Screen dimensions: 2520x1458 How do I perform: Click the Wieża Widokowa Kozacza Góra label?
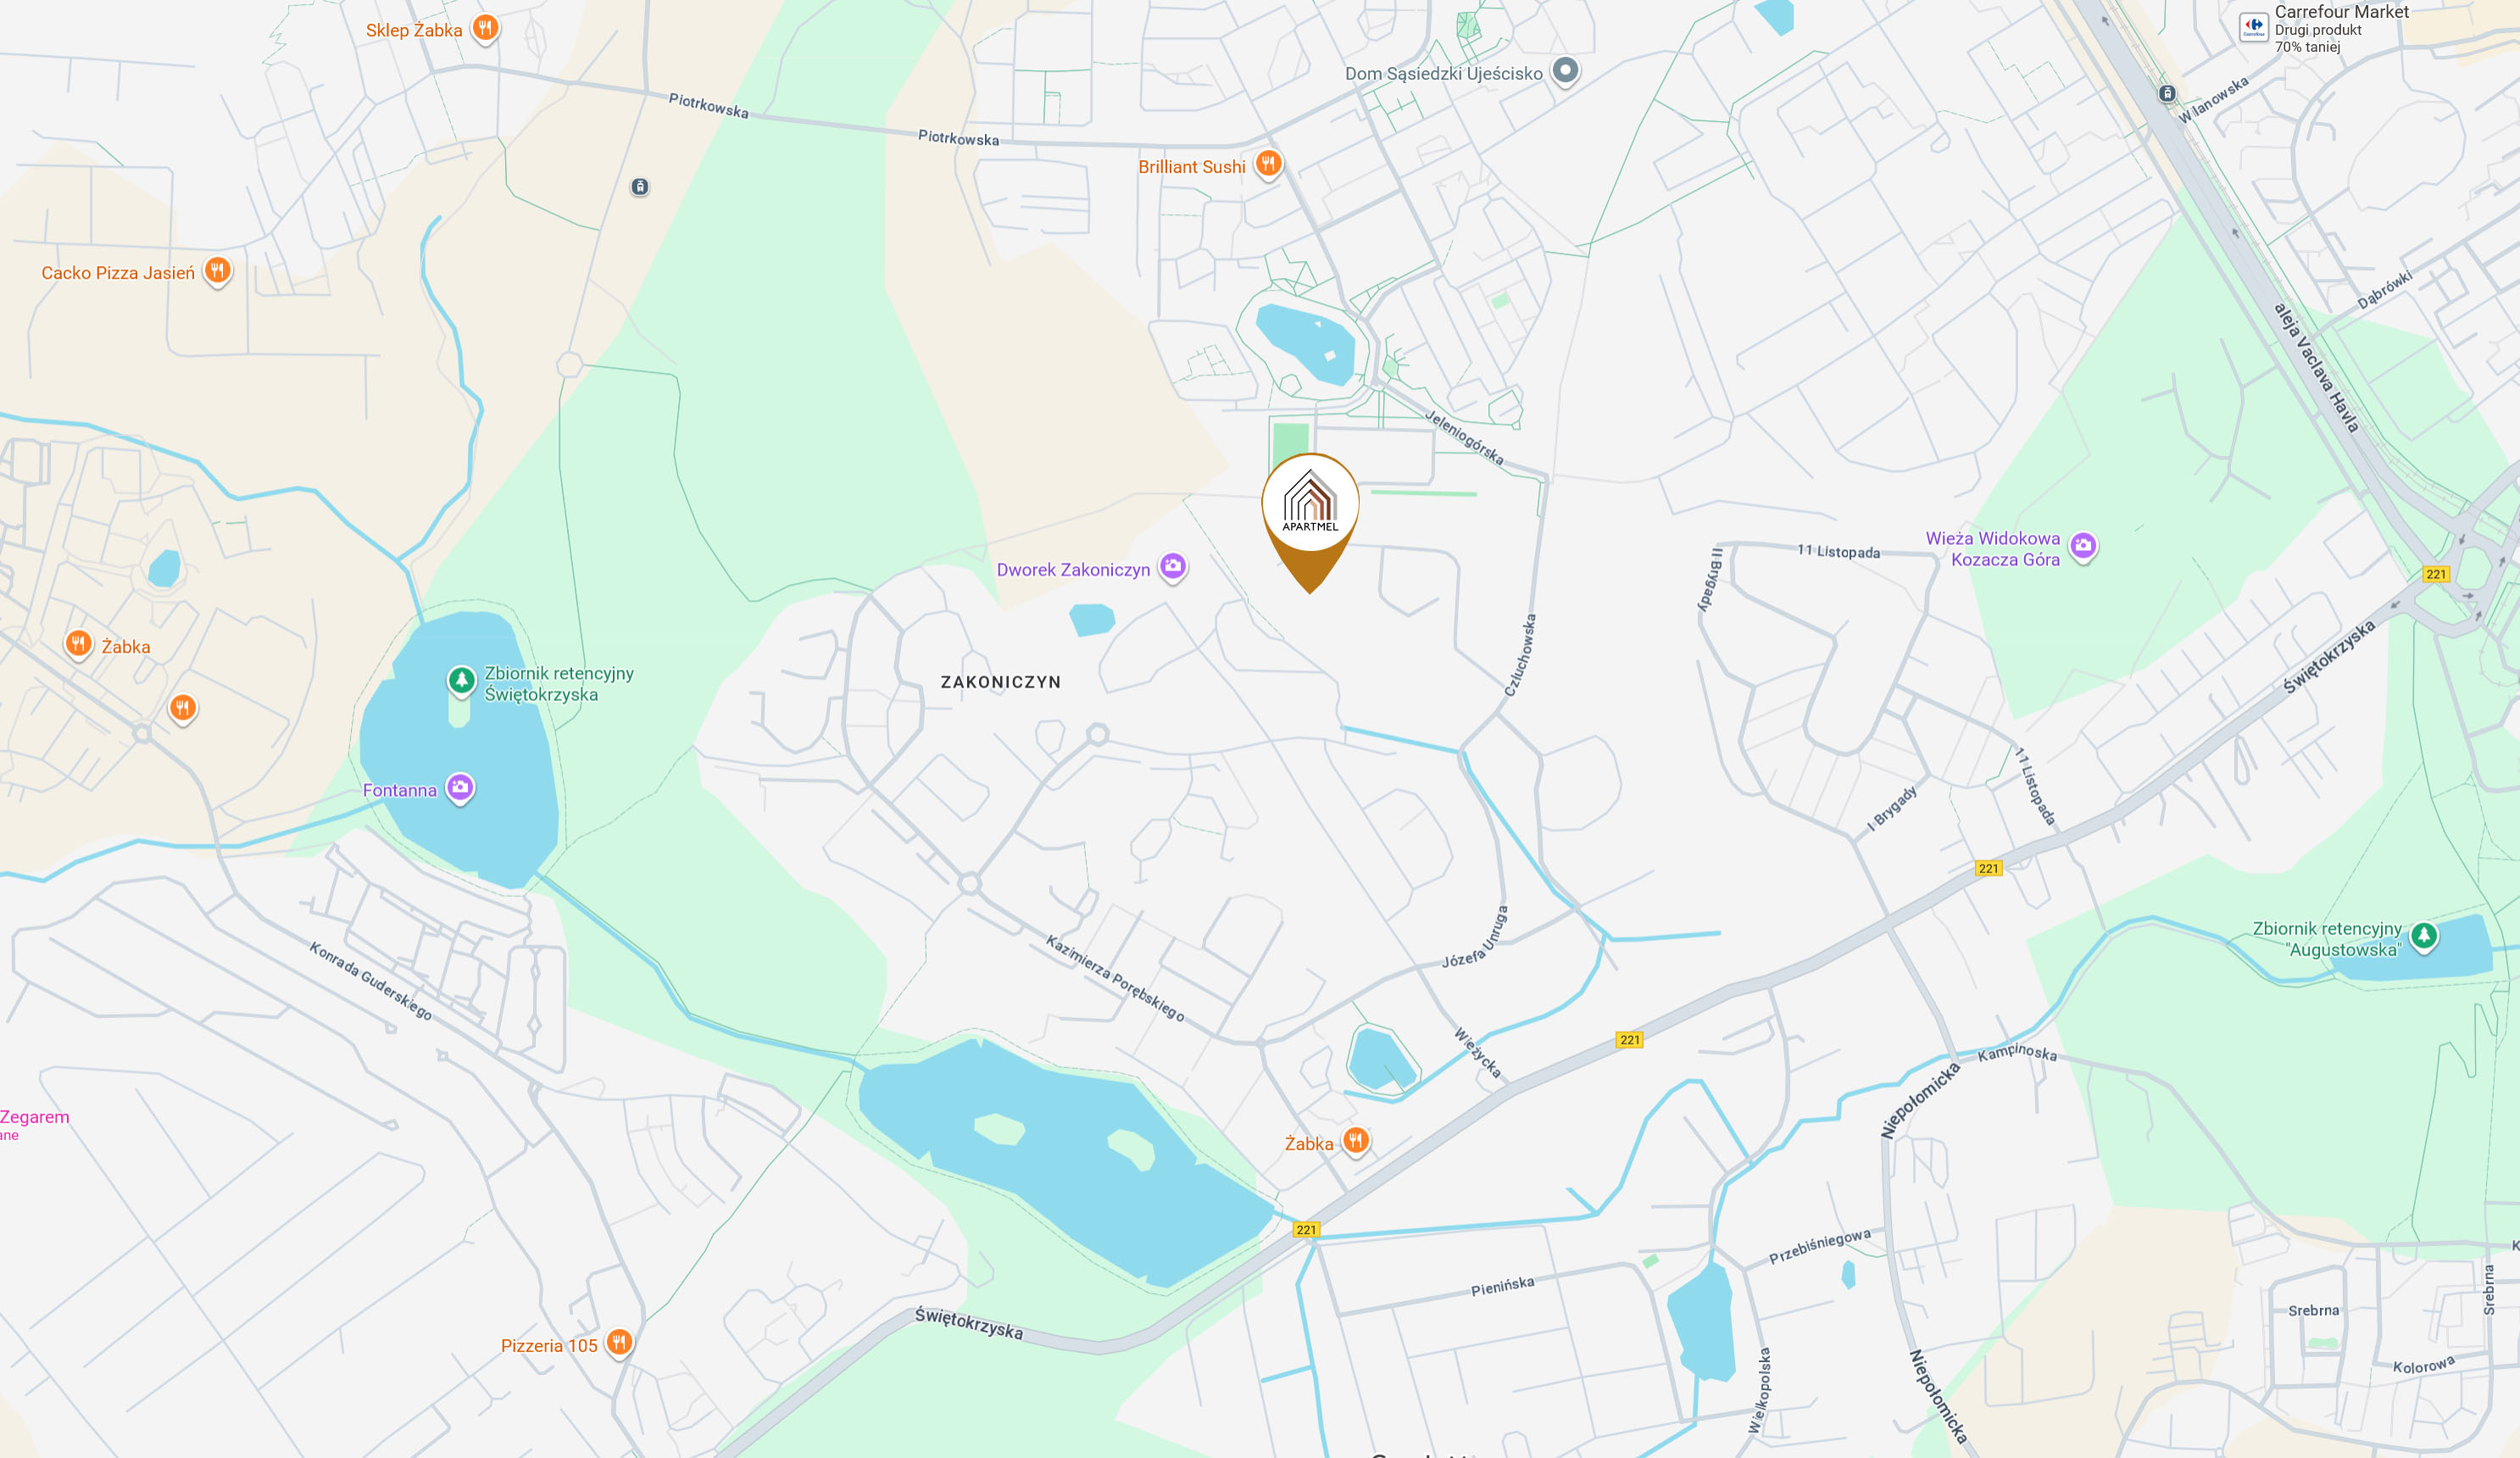pyautogui.click(x=1993, y=549)
